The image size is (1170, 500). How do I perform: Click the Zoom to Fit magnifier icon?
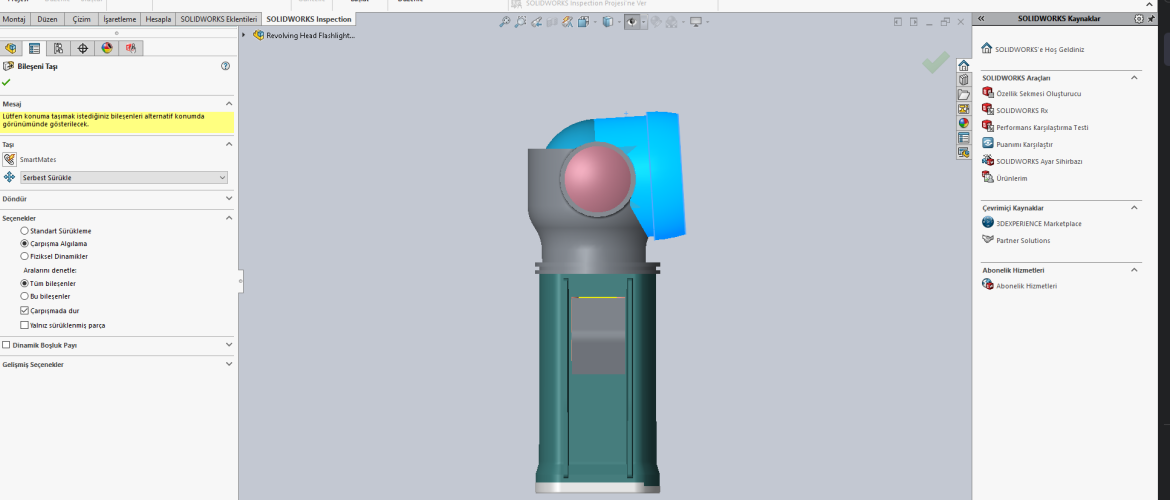(505, 22)
